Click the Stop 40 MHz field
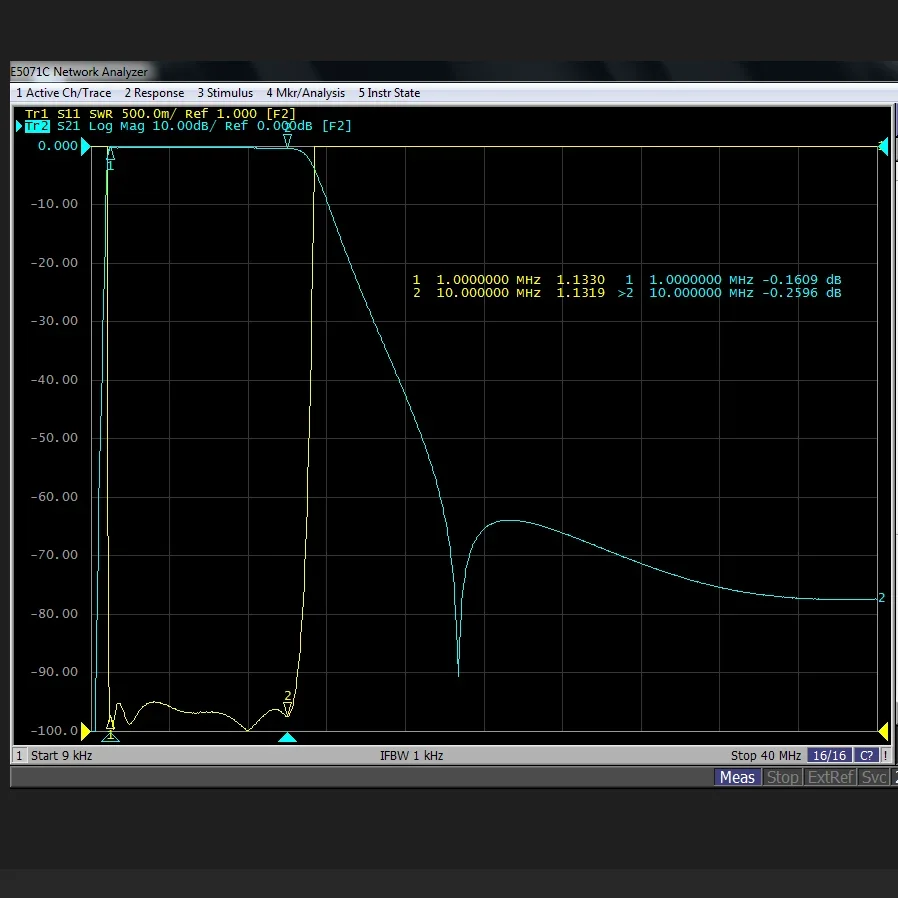Image resolution: width=898 pixels, height=898 pixels. click(x=766, y=756)
